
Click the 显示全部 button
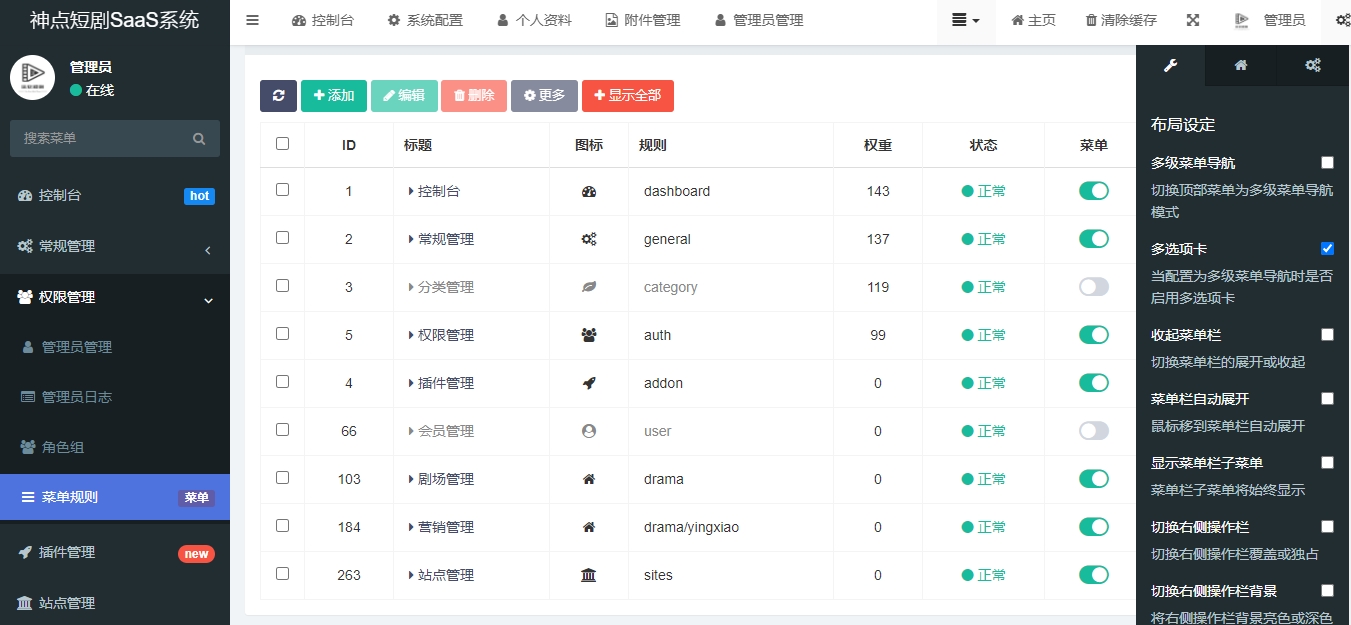click(x=628, y=96)
